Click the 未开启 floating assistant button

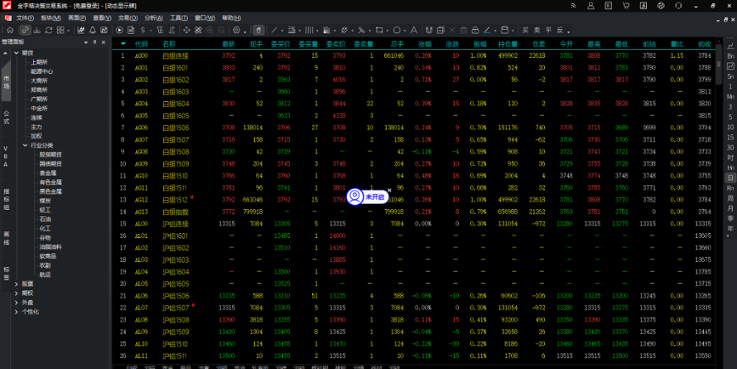point(367,196)
